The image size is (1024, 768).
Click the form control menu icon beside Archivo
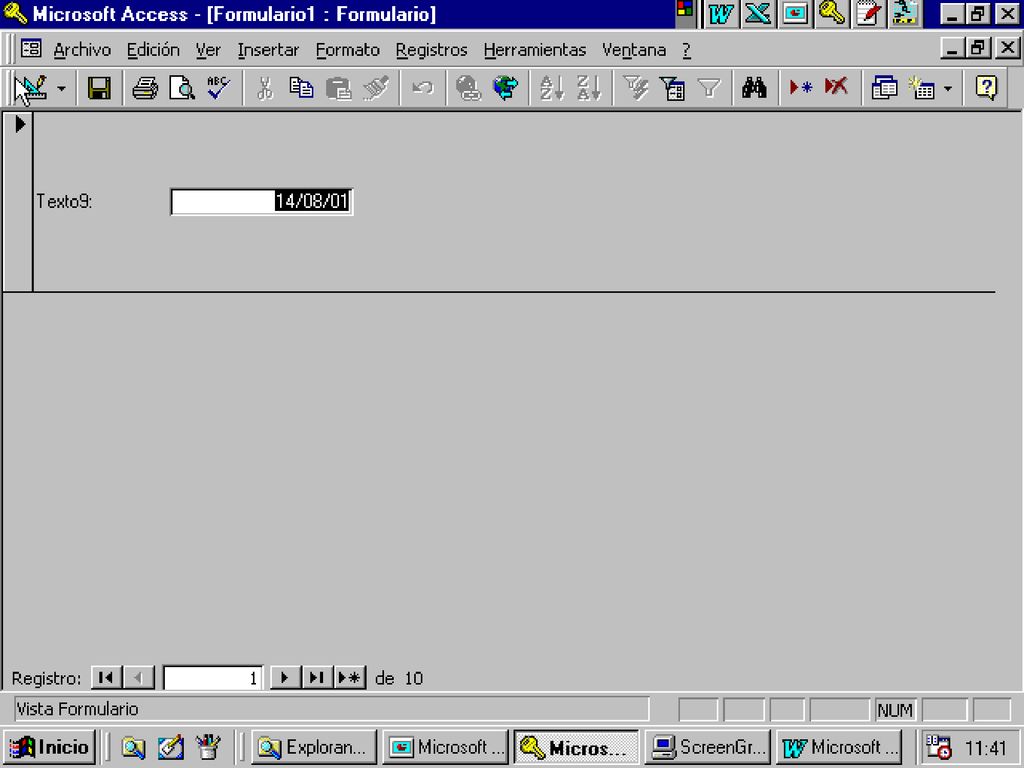[x=31, y=48]
